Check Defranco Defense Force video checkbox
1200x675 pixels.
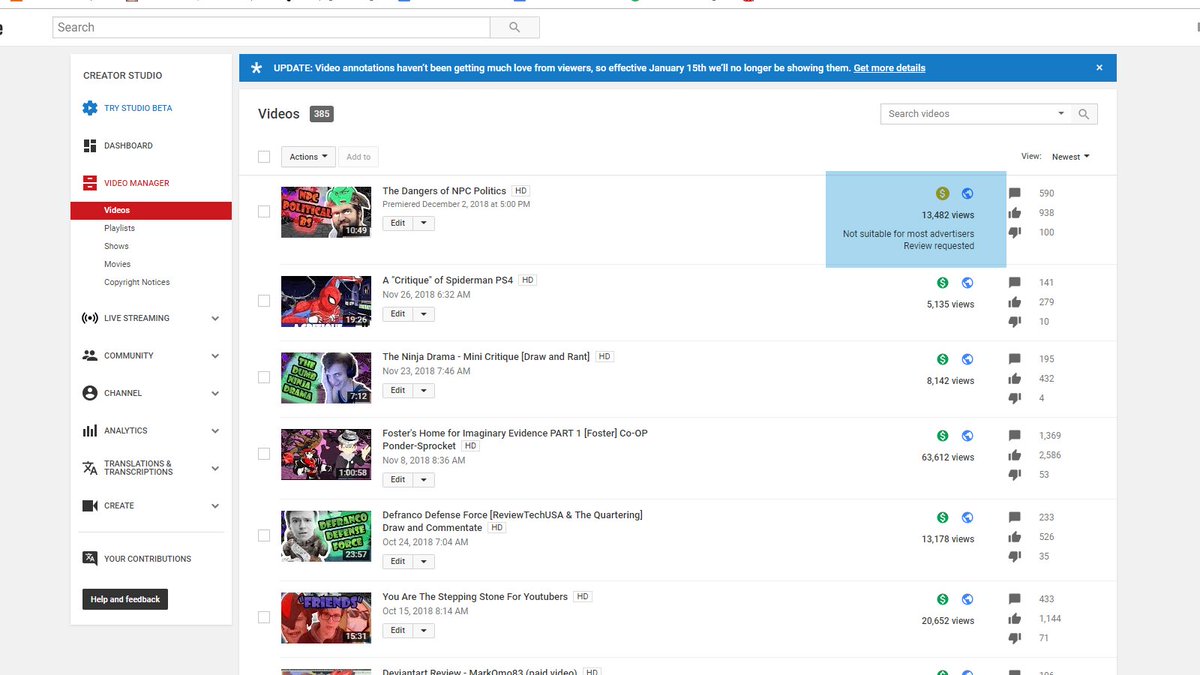tap(264, 535)
